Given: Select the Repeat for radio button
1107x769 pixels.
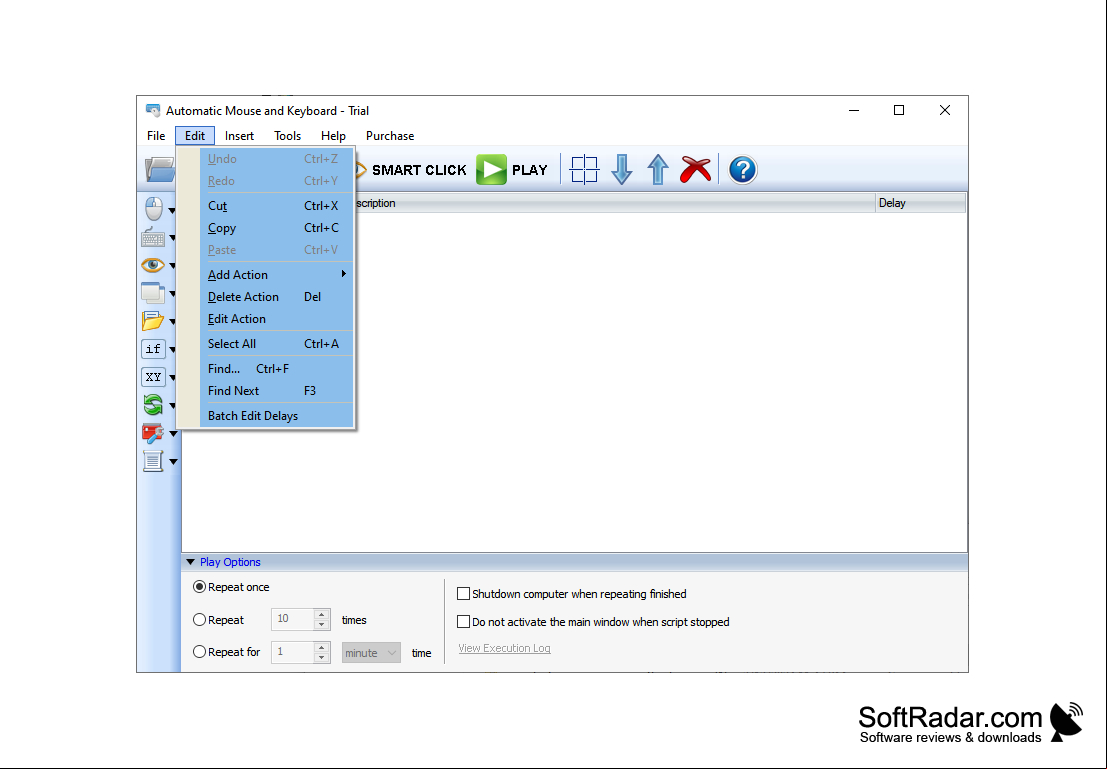Looking at the screenshot, I should pos(199,652).
